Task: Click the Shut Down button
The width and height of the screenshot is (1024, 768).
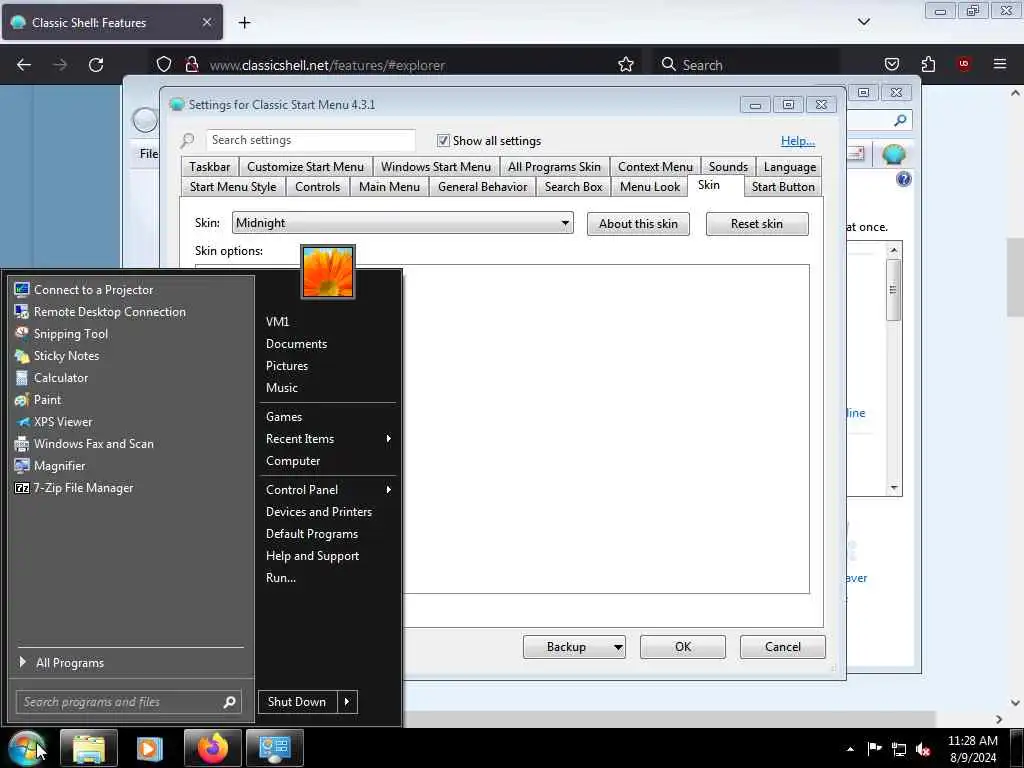Action: [298, 702]
